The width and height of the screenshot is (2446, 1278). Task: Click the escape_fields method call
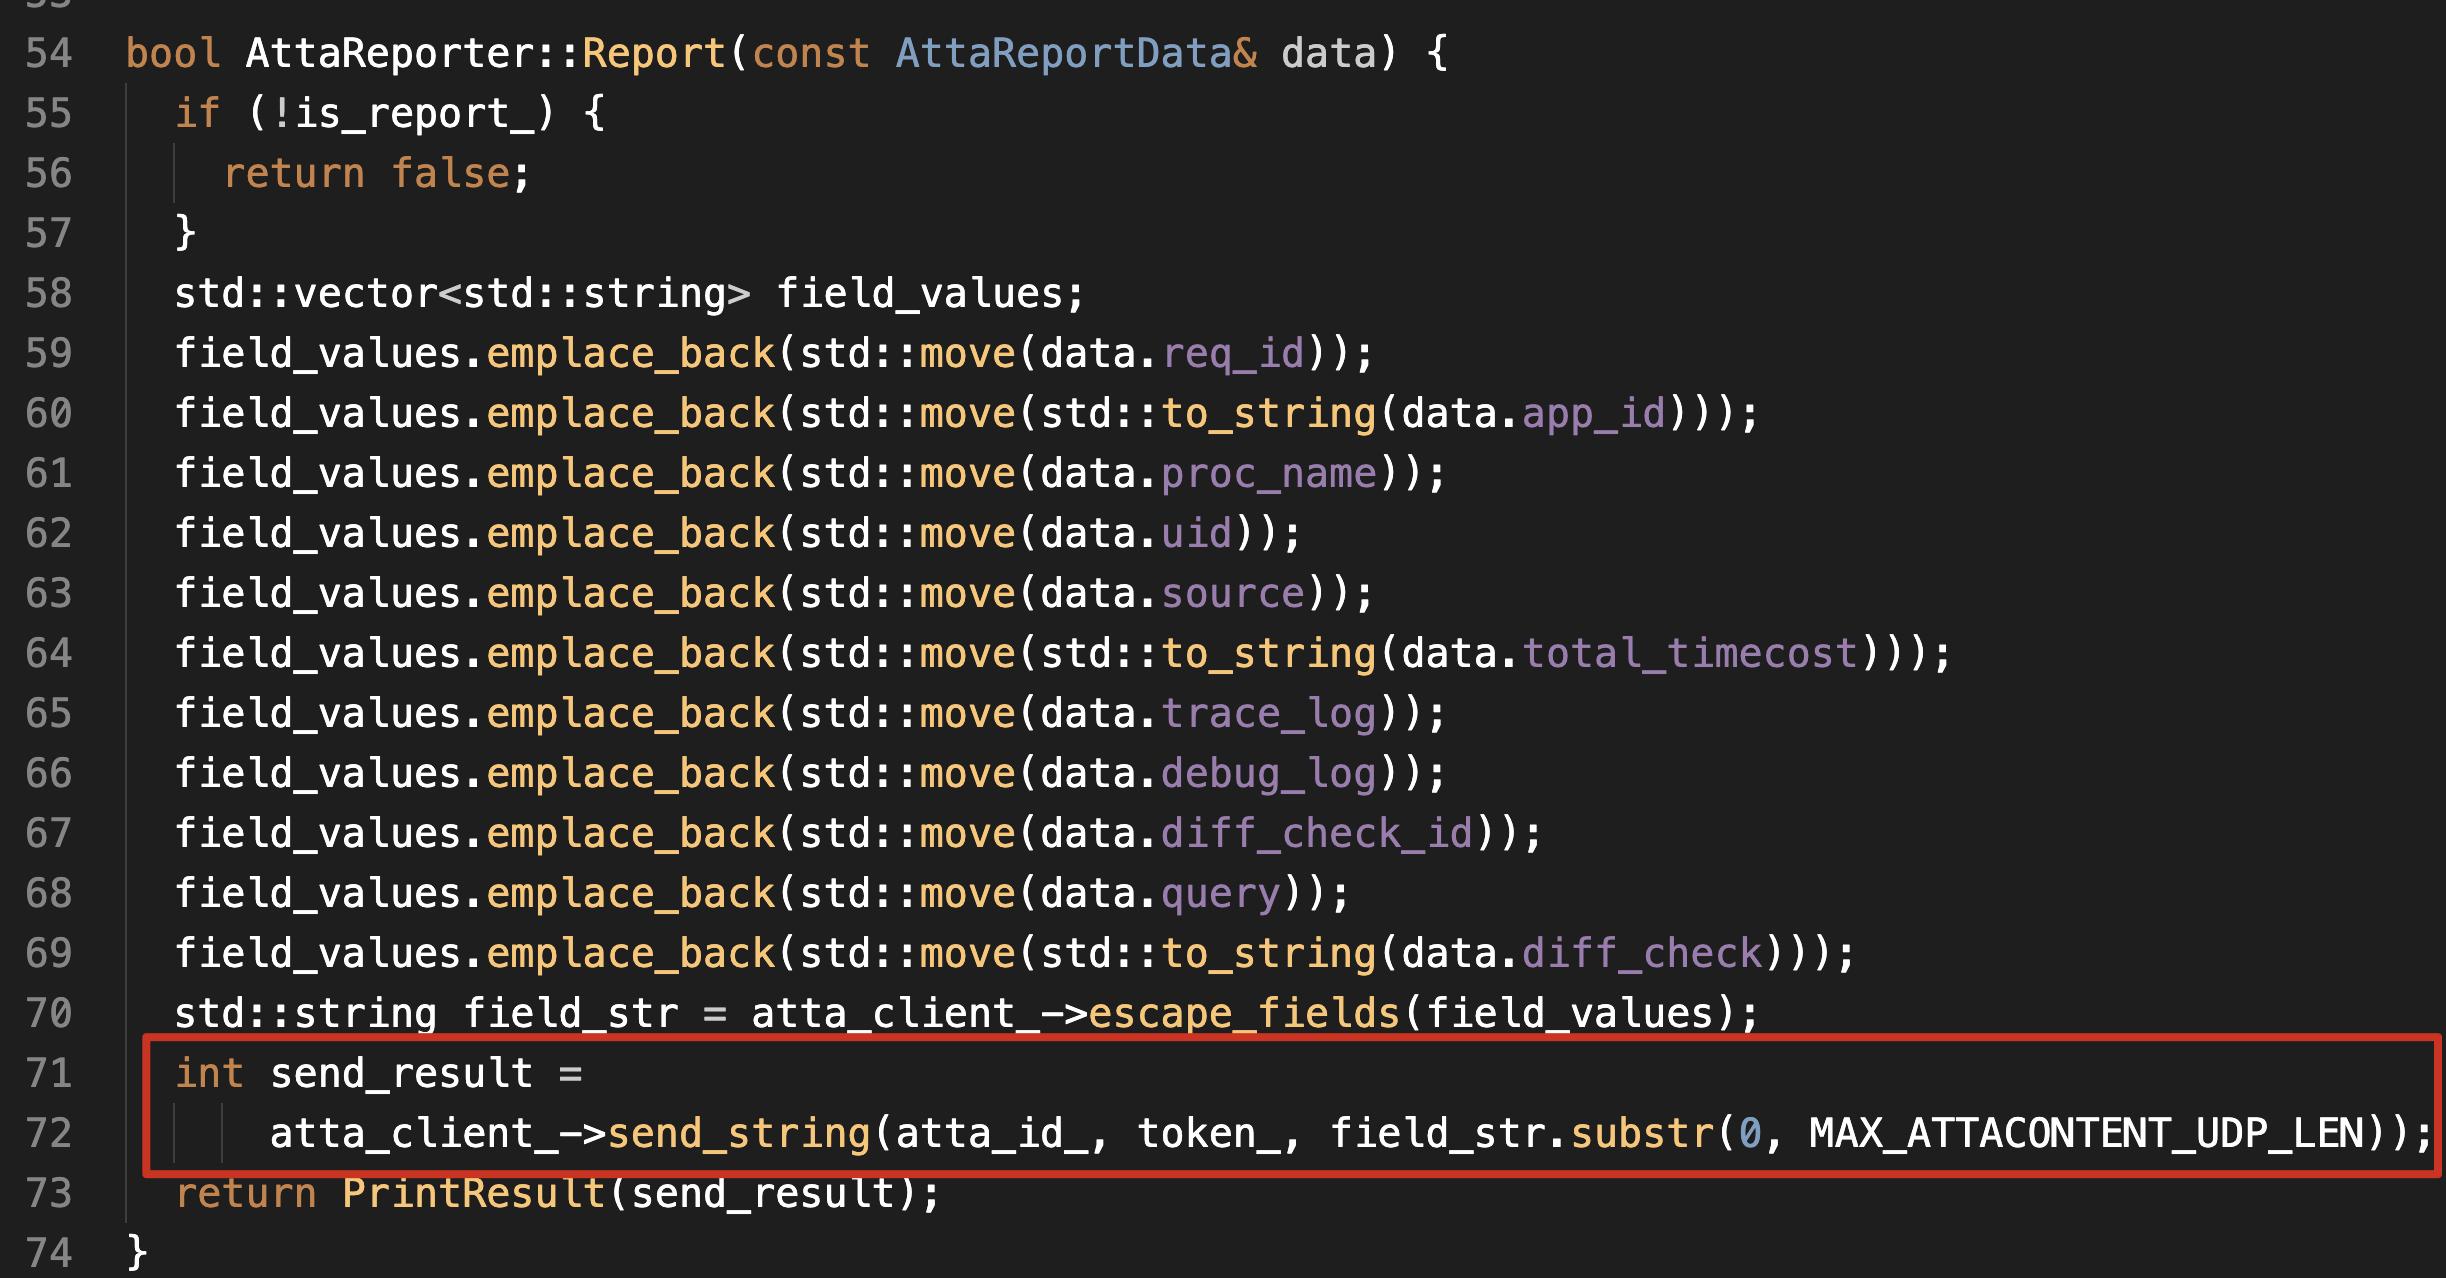(1243, 1013)
